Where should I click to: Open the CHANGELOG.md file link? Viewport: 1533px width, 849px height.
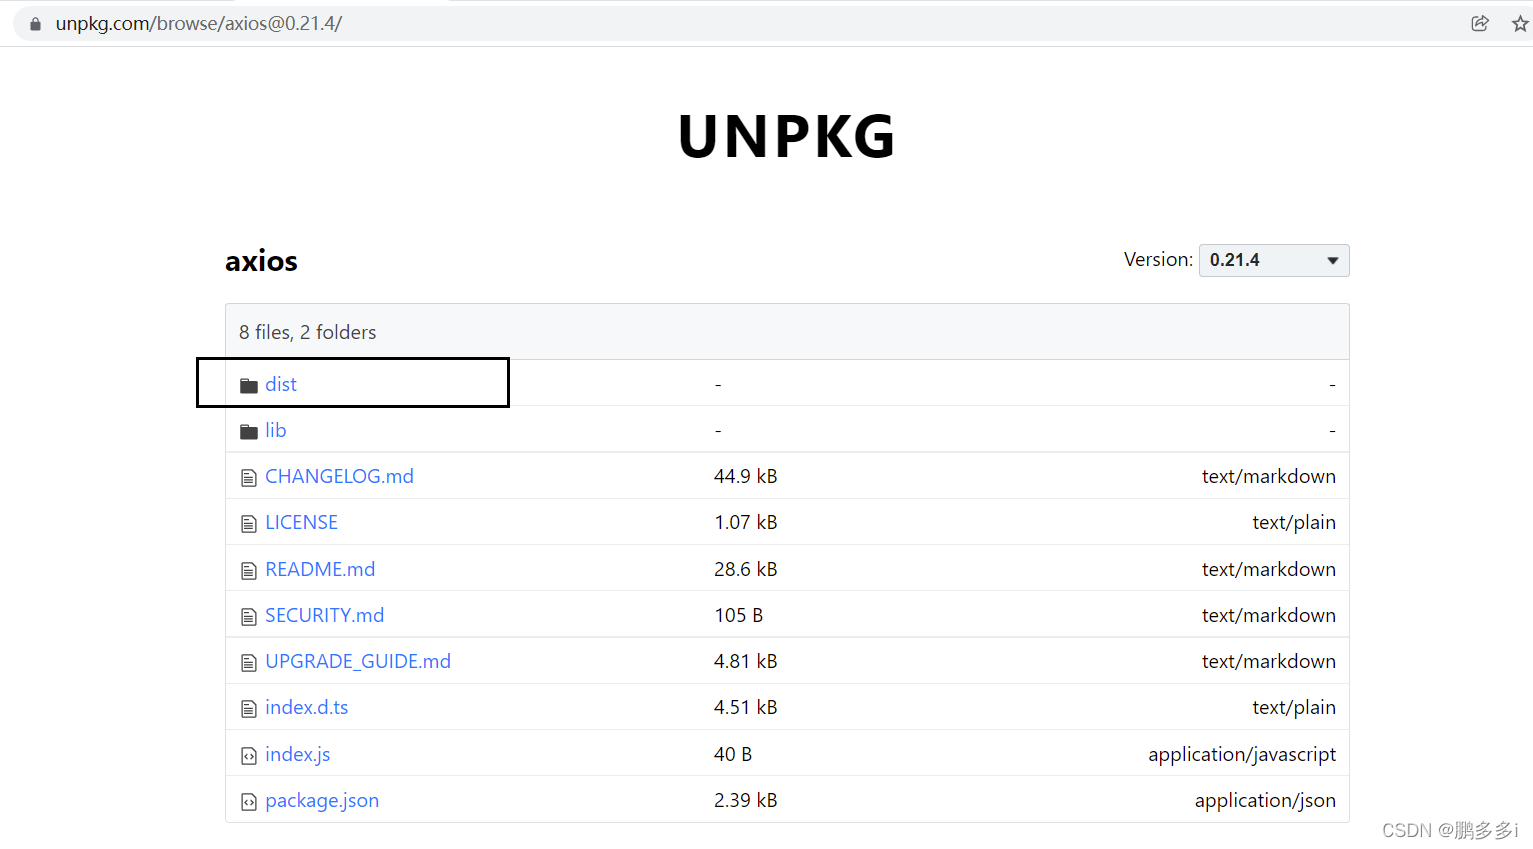339,476
